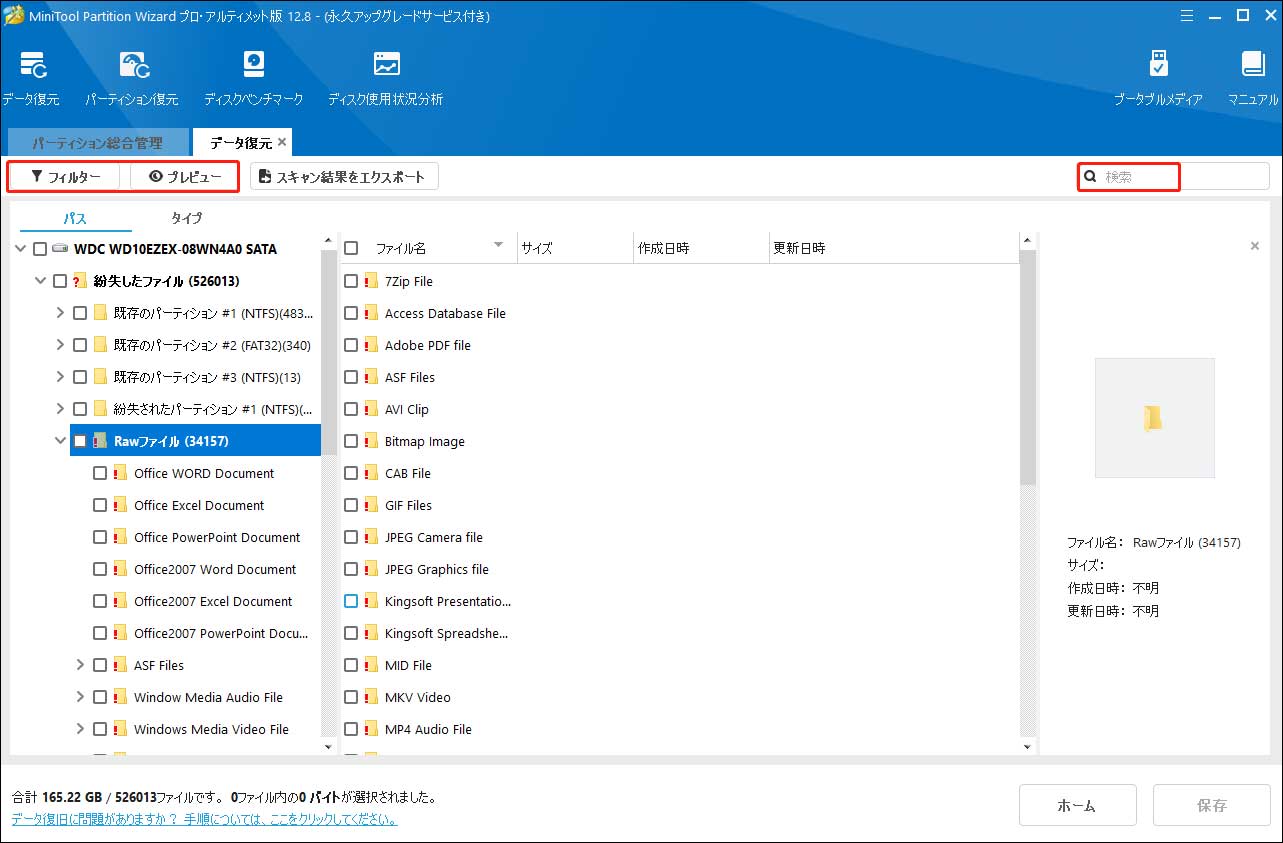Launch the ディスクベンチマーク tool icon

tap(254, 66)
